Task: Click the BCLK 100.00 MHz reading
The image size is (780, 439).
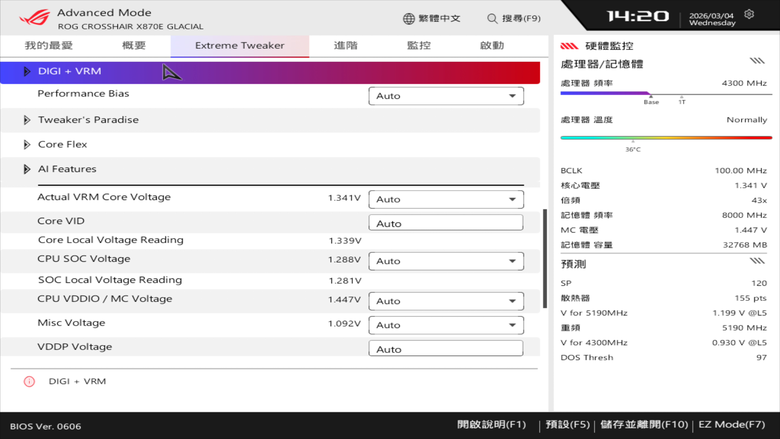Action: point(664,171)
